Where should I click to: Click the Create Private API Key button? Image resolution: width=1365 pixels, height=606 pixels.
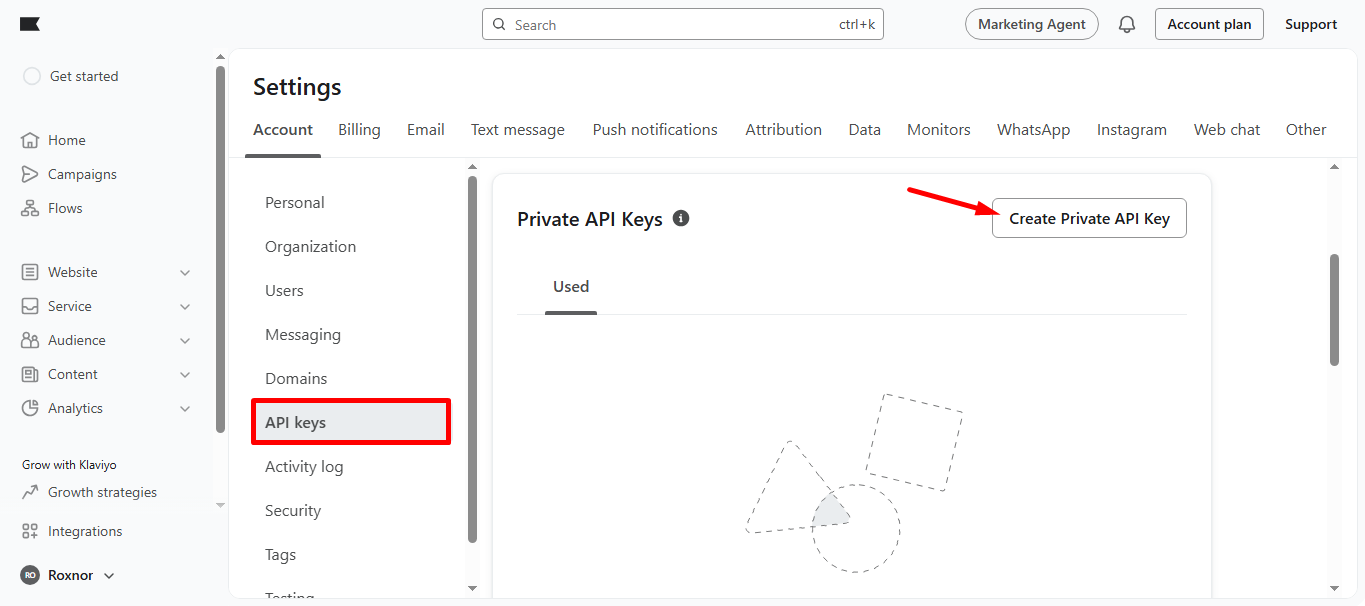click(x=1088, y=218)
